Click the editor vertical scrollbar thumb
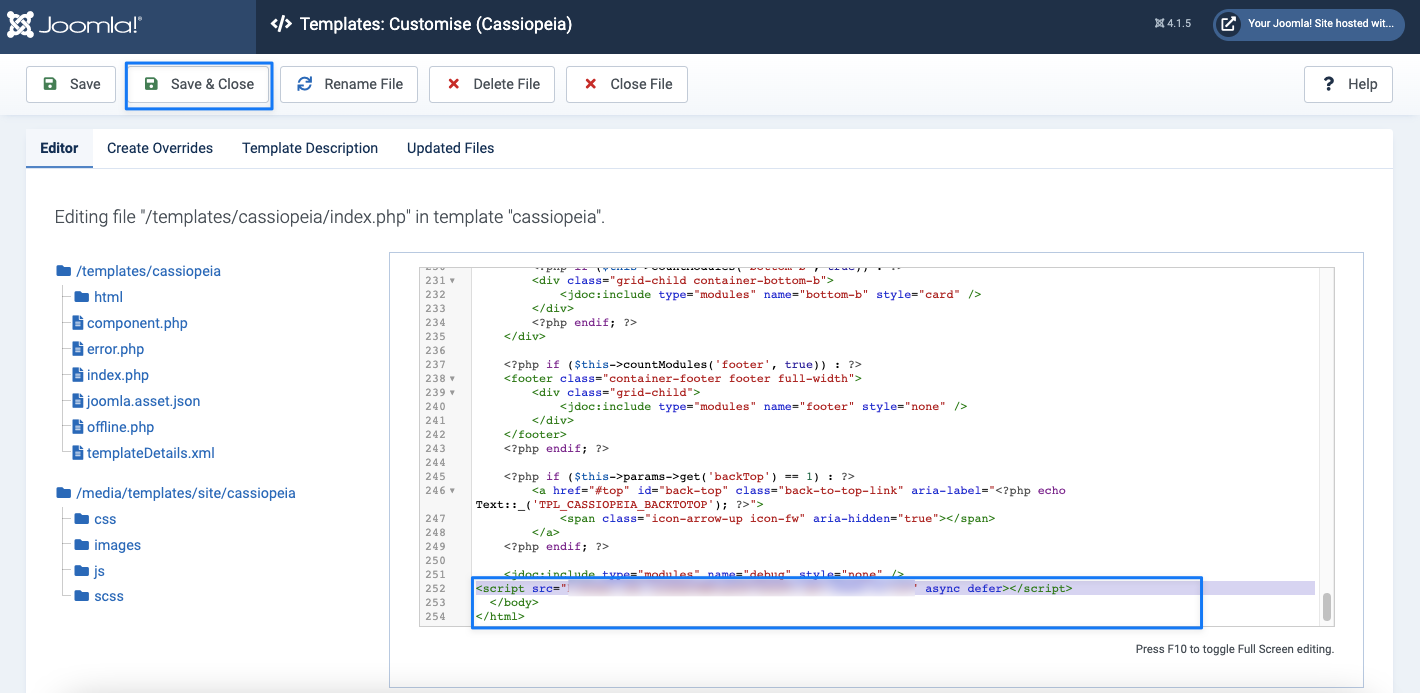The image size is (1420, 693). click(x=1327, y=606)
